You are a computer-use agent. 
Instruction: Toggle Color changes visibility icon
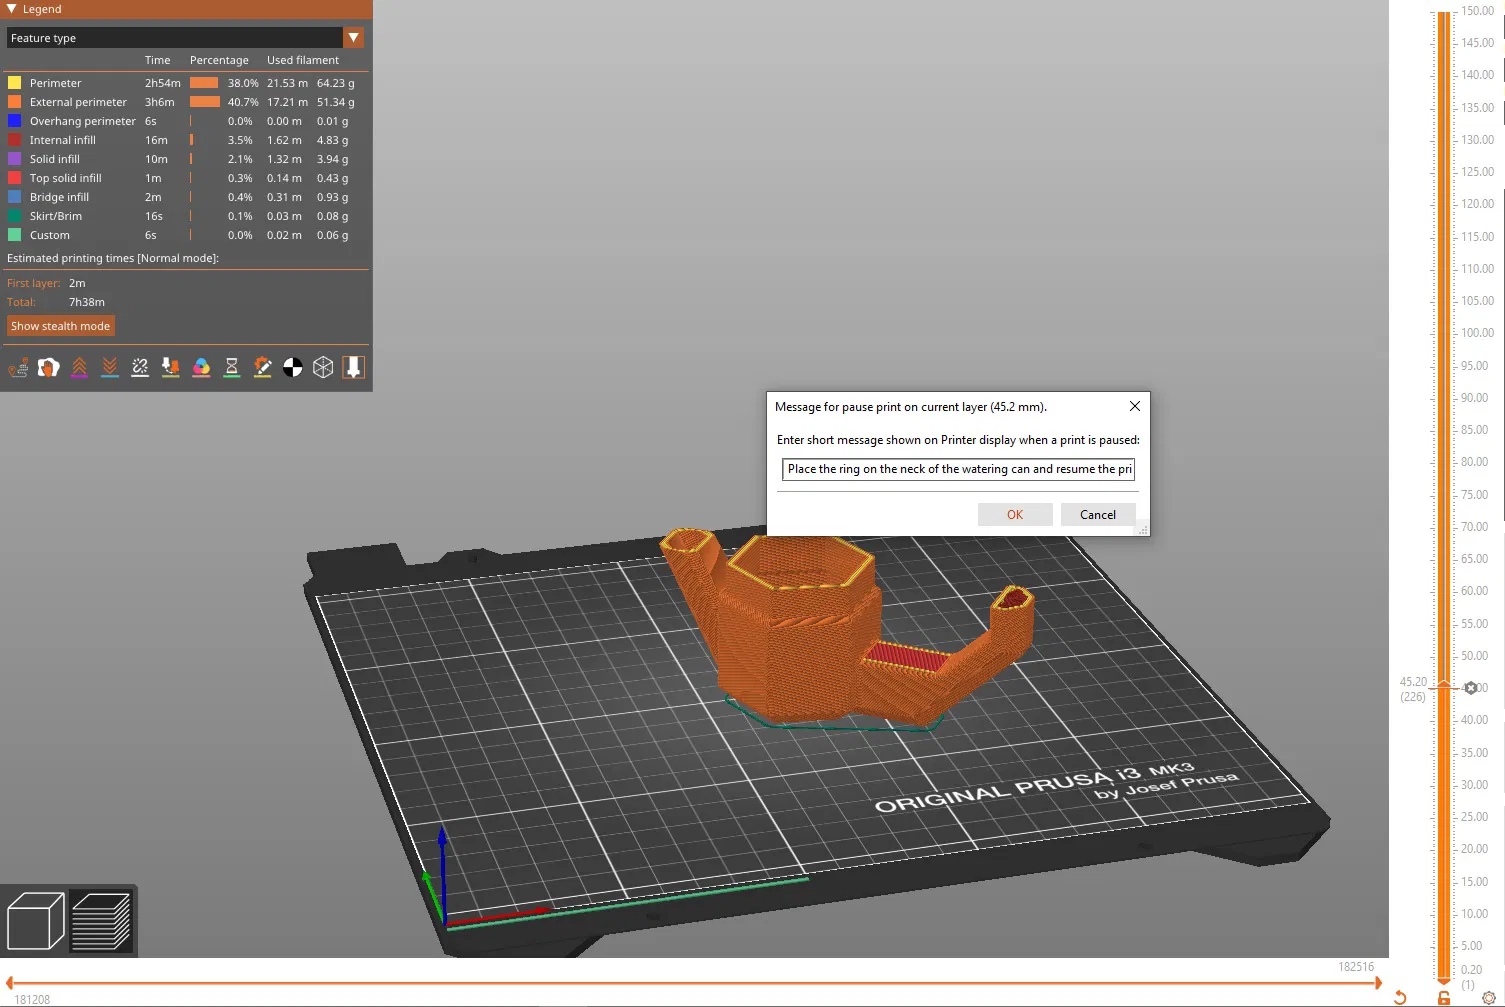(201, 368)
